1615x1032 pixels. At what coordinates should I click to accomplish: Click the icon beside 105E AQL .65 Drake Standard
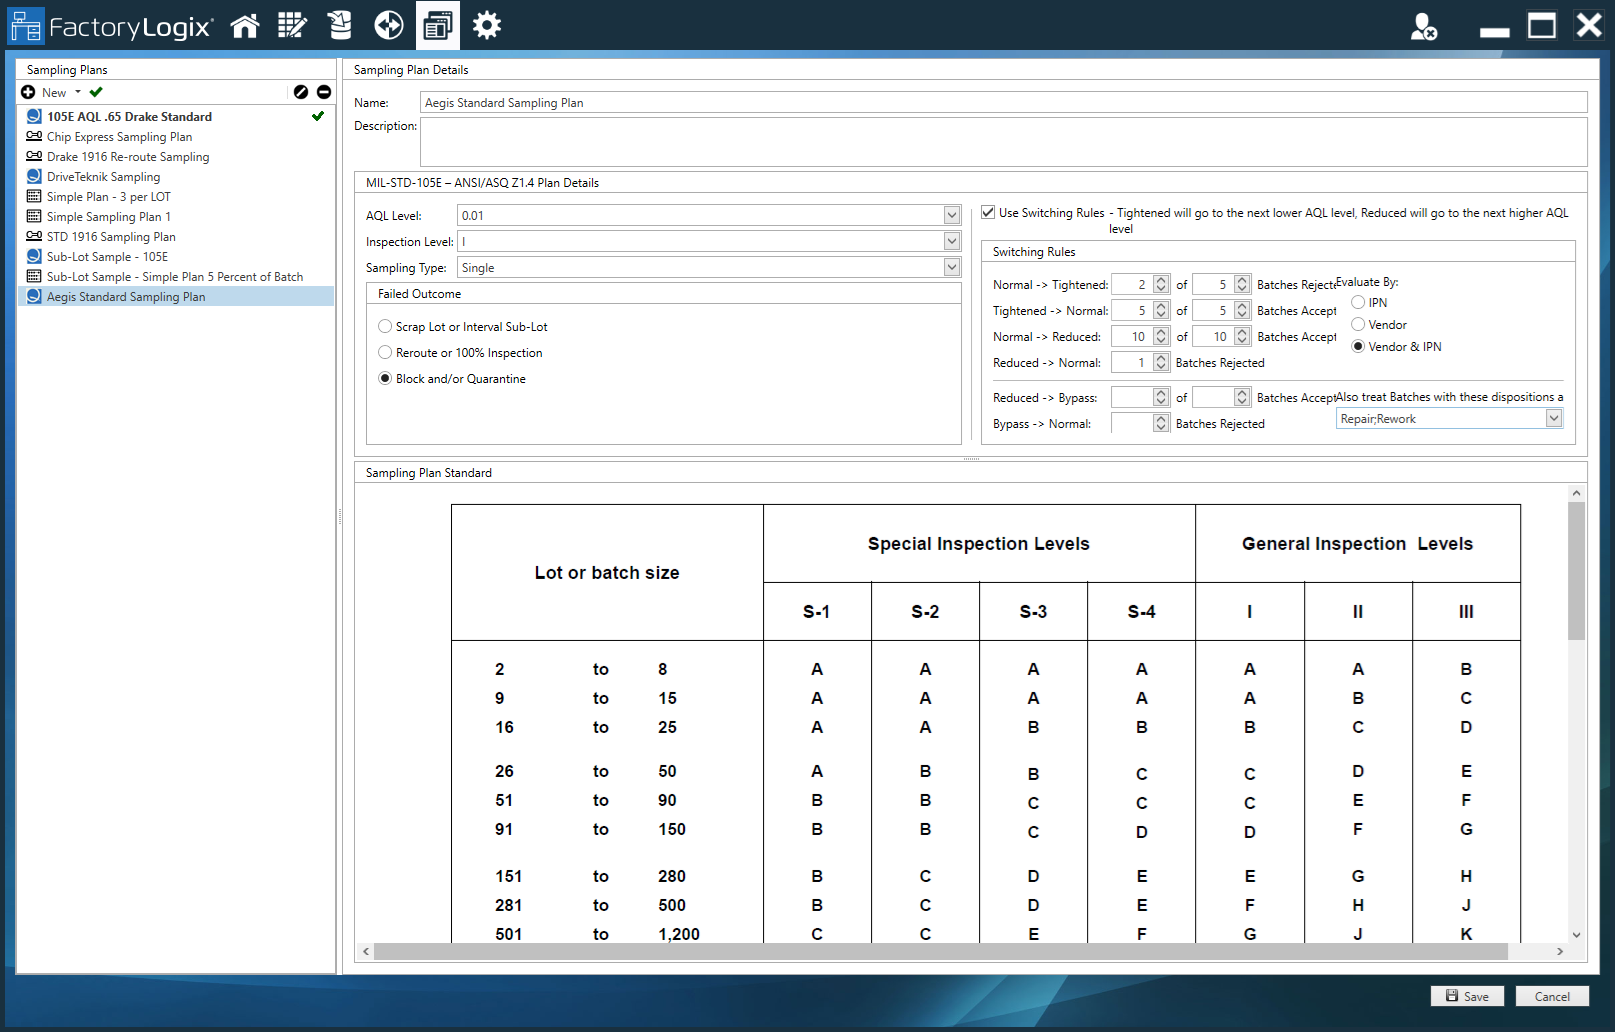click(x=34, y=116)
